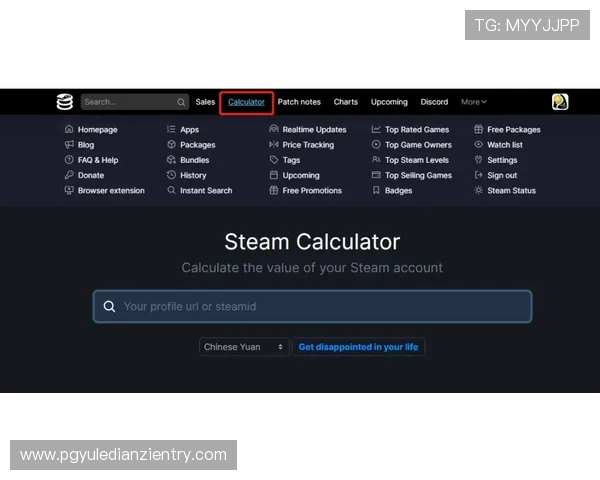This screenshot has width=600, height=480.
Task: Click the Sign out arrow icon
Action: [478, 175]
